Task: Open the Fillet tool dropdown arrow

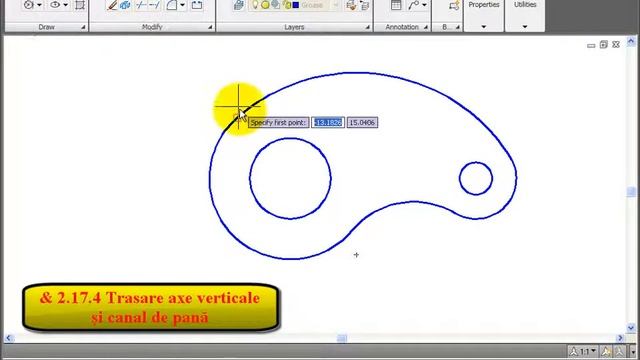Action: 182,5
